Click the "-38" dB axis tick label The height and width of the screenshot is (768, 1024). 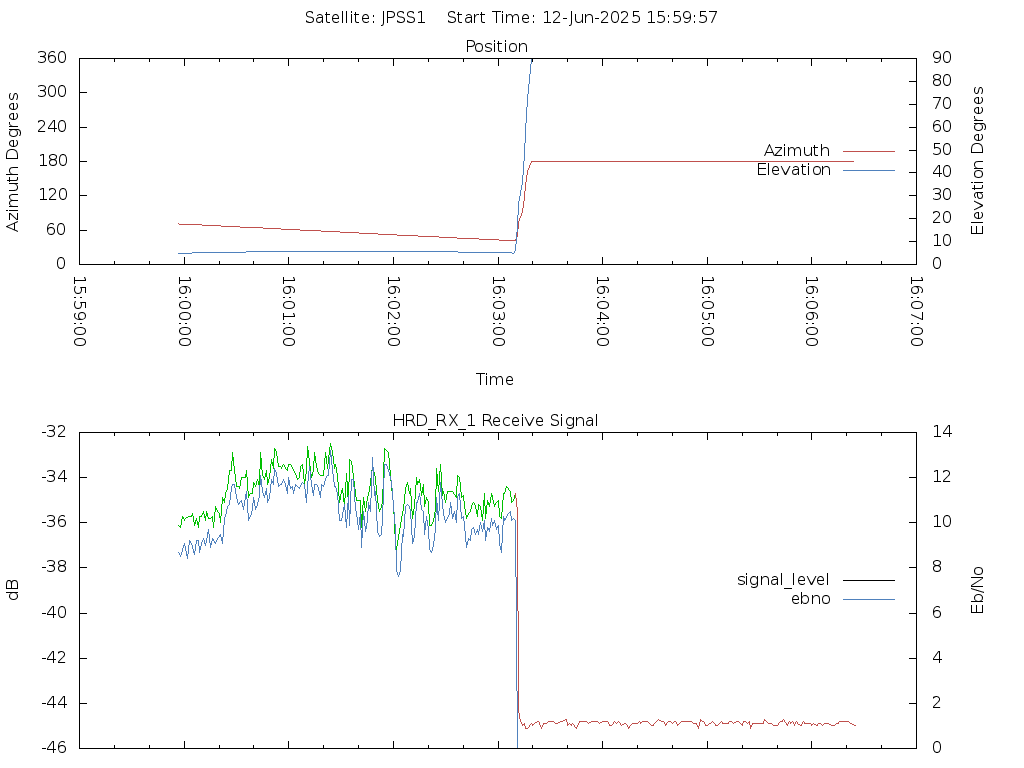(x=54, y=568)
